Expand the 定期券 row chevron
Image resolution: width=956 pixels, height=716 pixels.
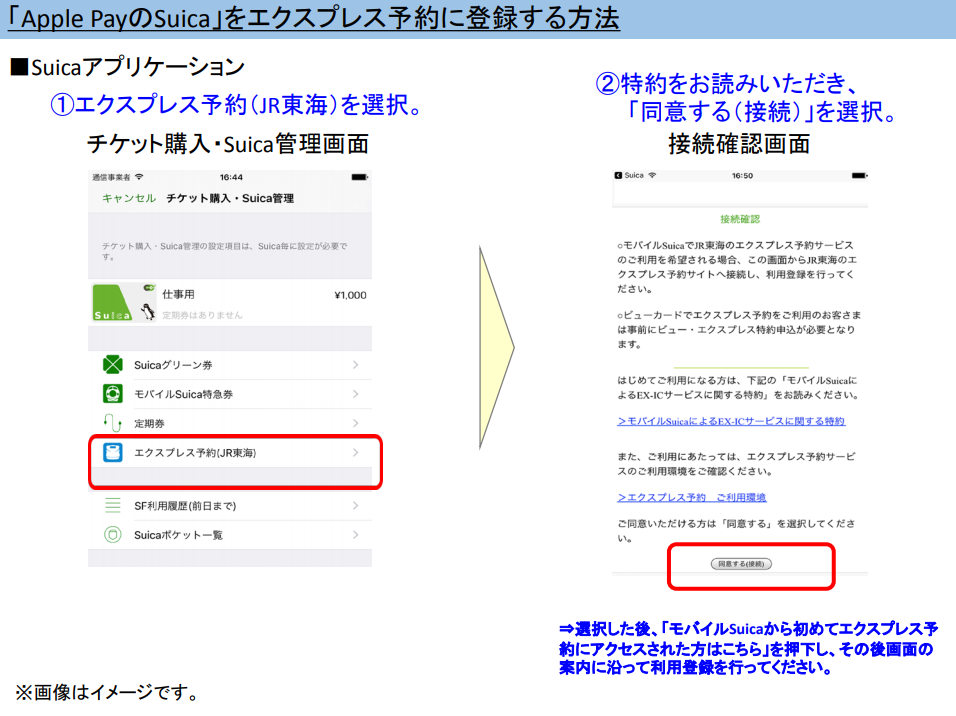point(355,423)
